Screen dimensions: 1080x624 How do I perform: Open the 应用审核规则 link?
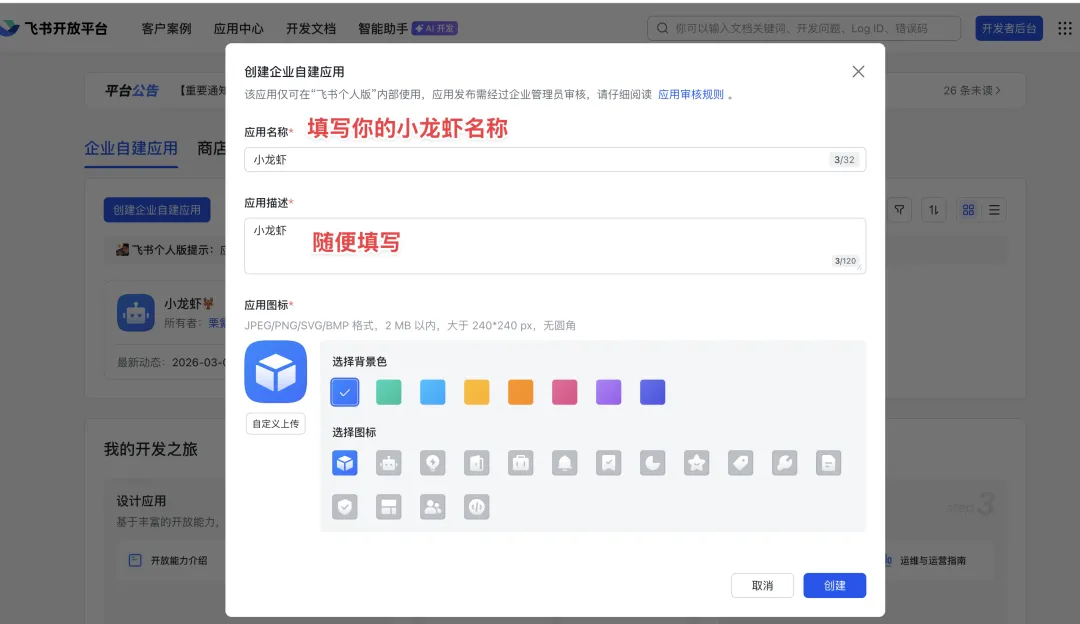pyautogui.click(x=691, y=94)
